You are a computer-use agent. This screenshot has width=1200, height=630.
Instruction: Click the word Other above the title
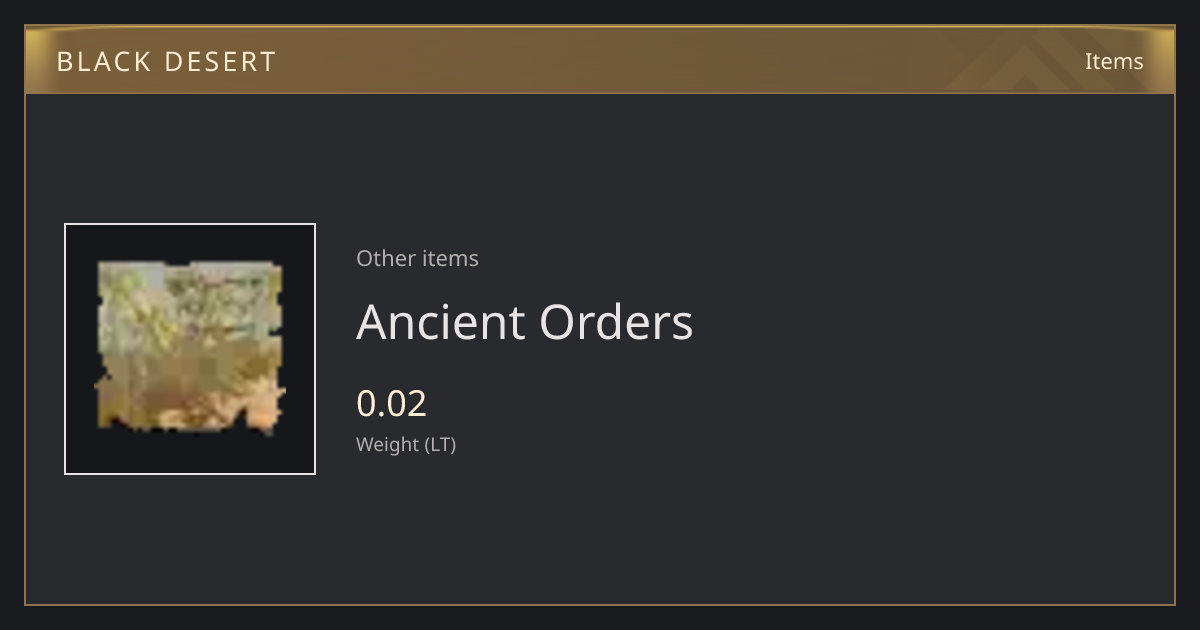[x=386, y=258]
